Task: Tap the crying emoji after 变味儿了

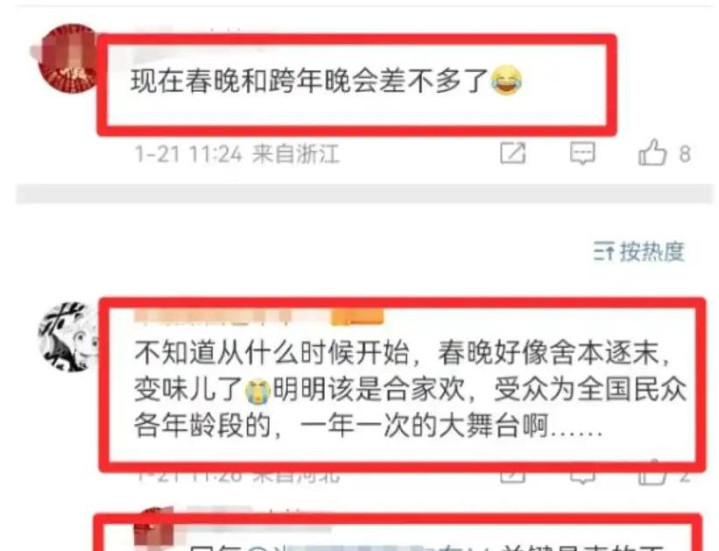Action: (258, 391)
